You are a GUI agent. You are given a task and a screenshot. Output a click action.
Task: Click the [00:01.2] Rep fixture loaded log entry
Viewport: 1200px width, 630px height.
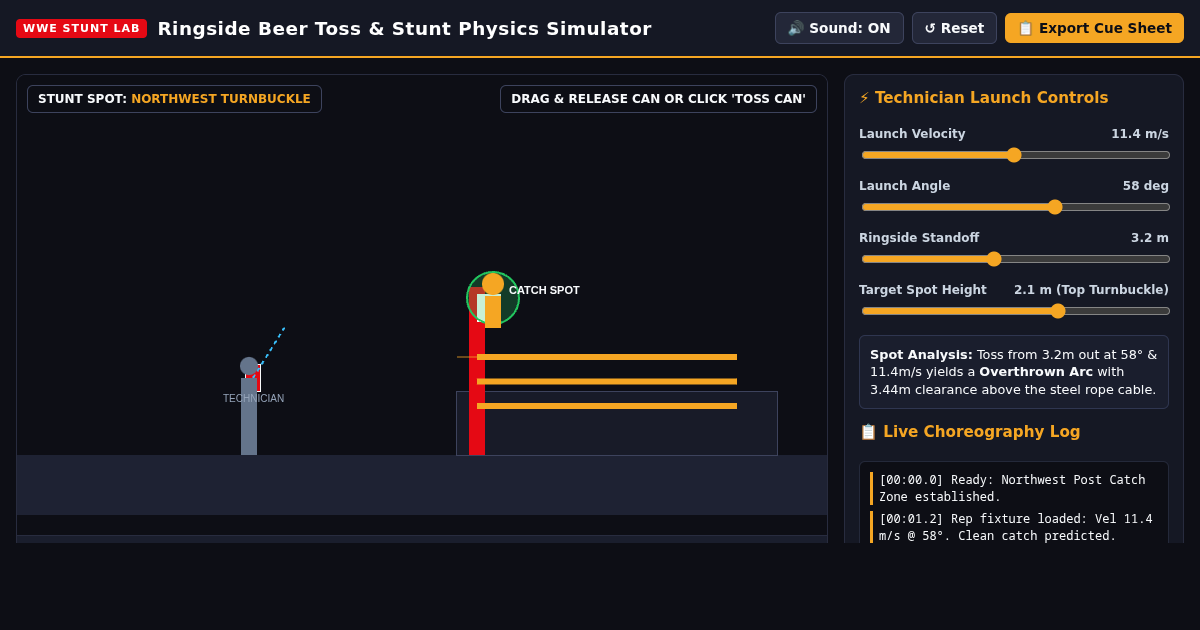click(1015, 527)
